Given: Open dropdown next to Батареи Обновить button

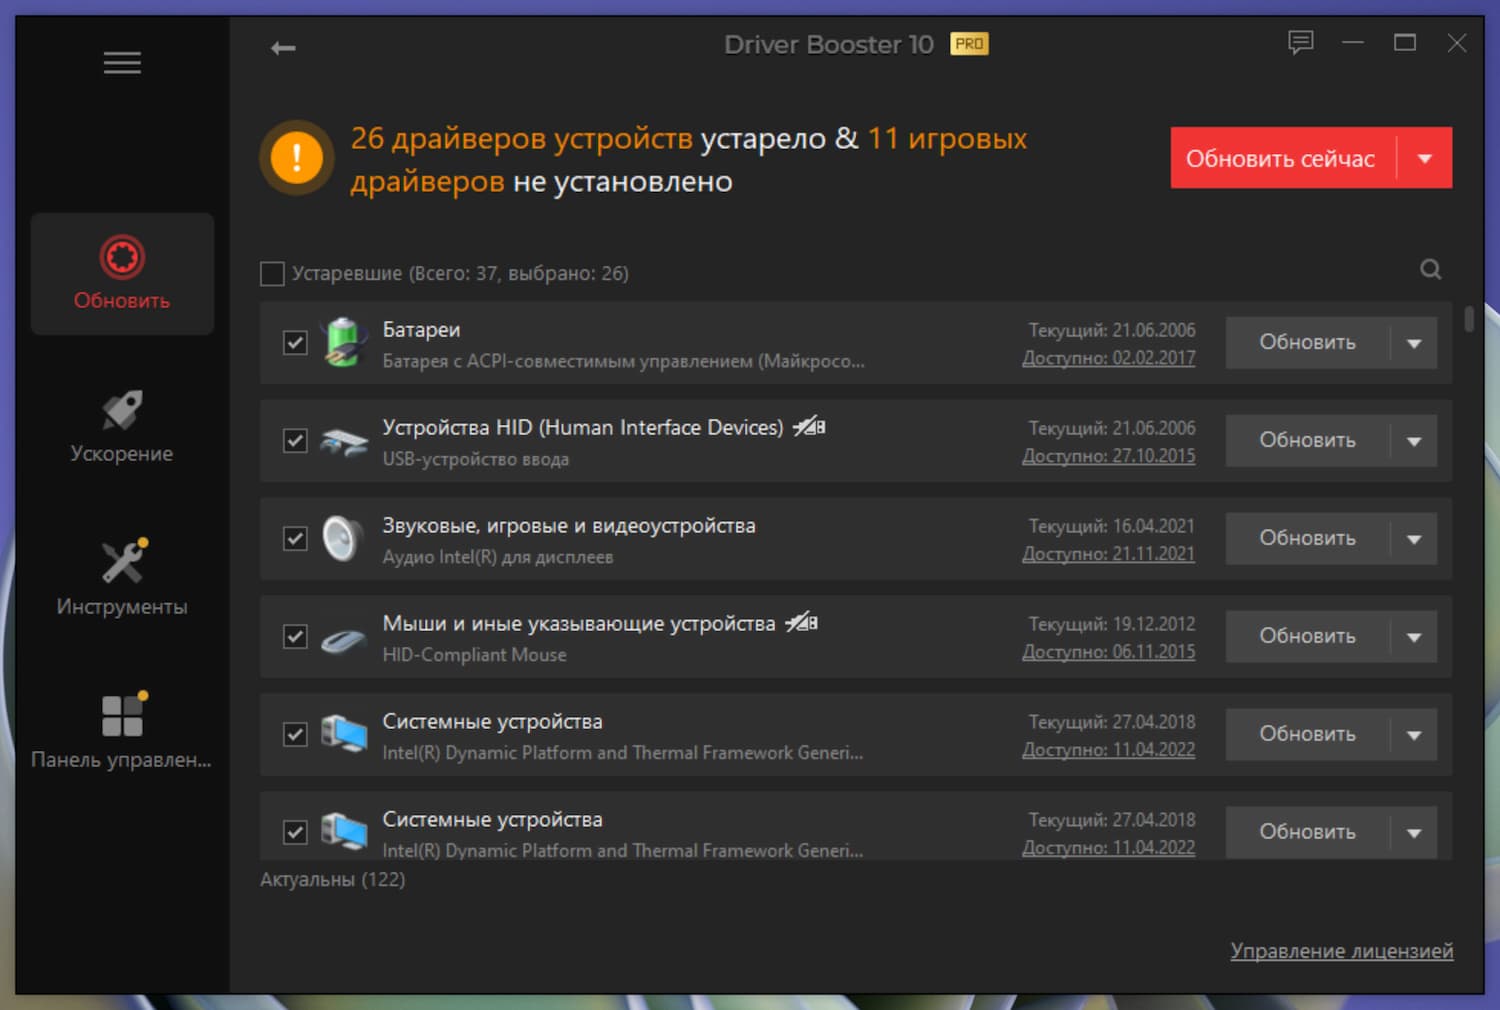Looking at the screenshot, I should coord(1413,343).
